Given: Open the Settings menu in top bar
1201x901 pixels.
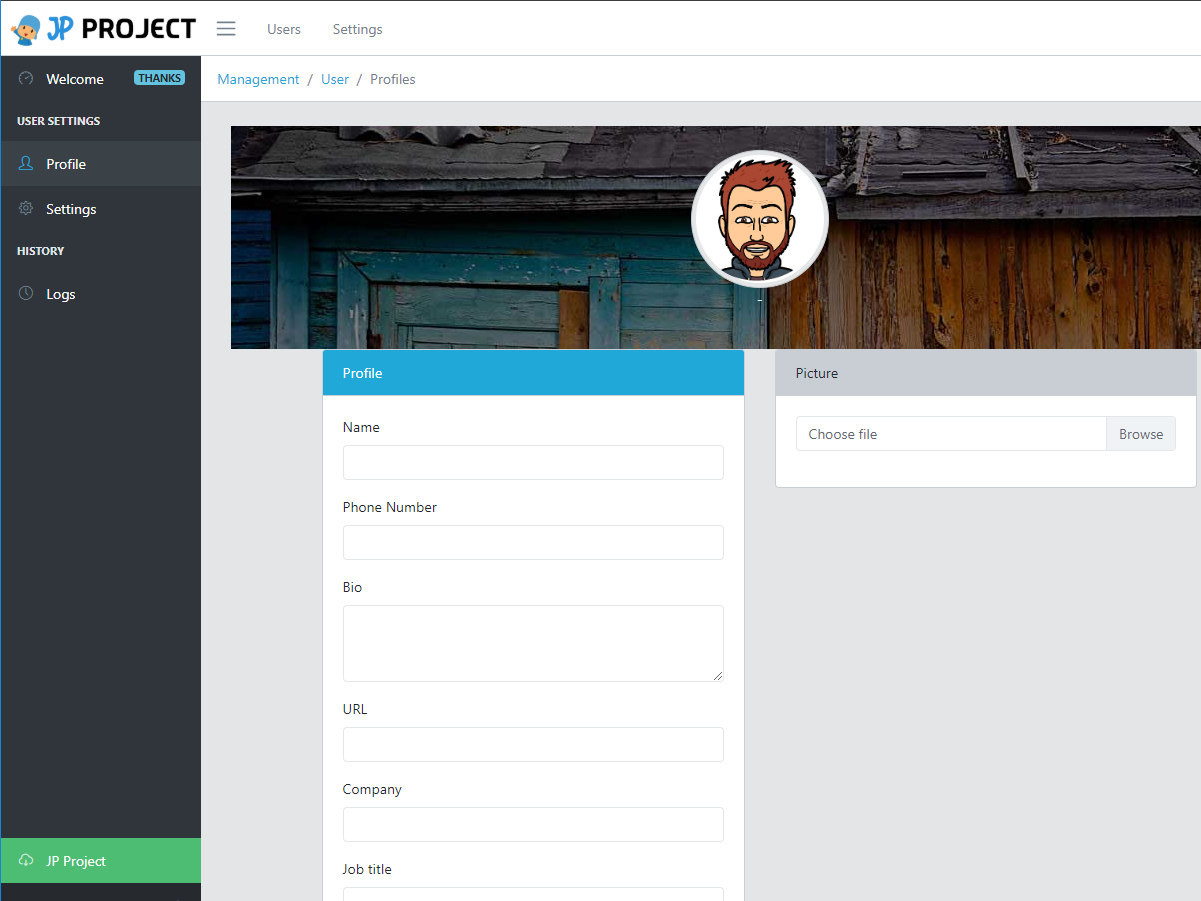Looking at the screenshot, I should tap(357, 29).
